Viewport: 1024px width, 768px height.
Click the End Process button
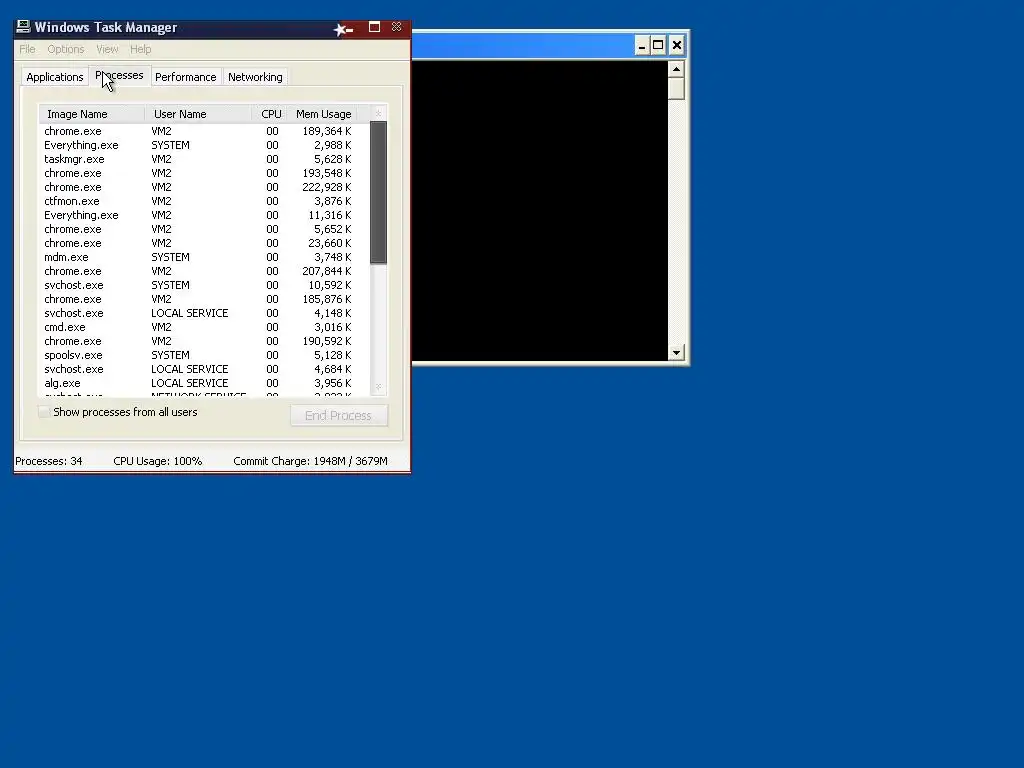(x=339, y=415)
